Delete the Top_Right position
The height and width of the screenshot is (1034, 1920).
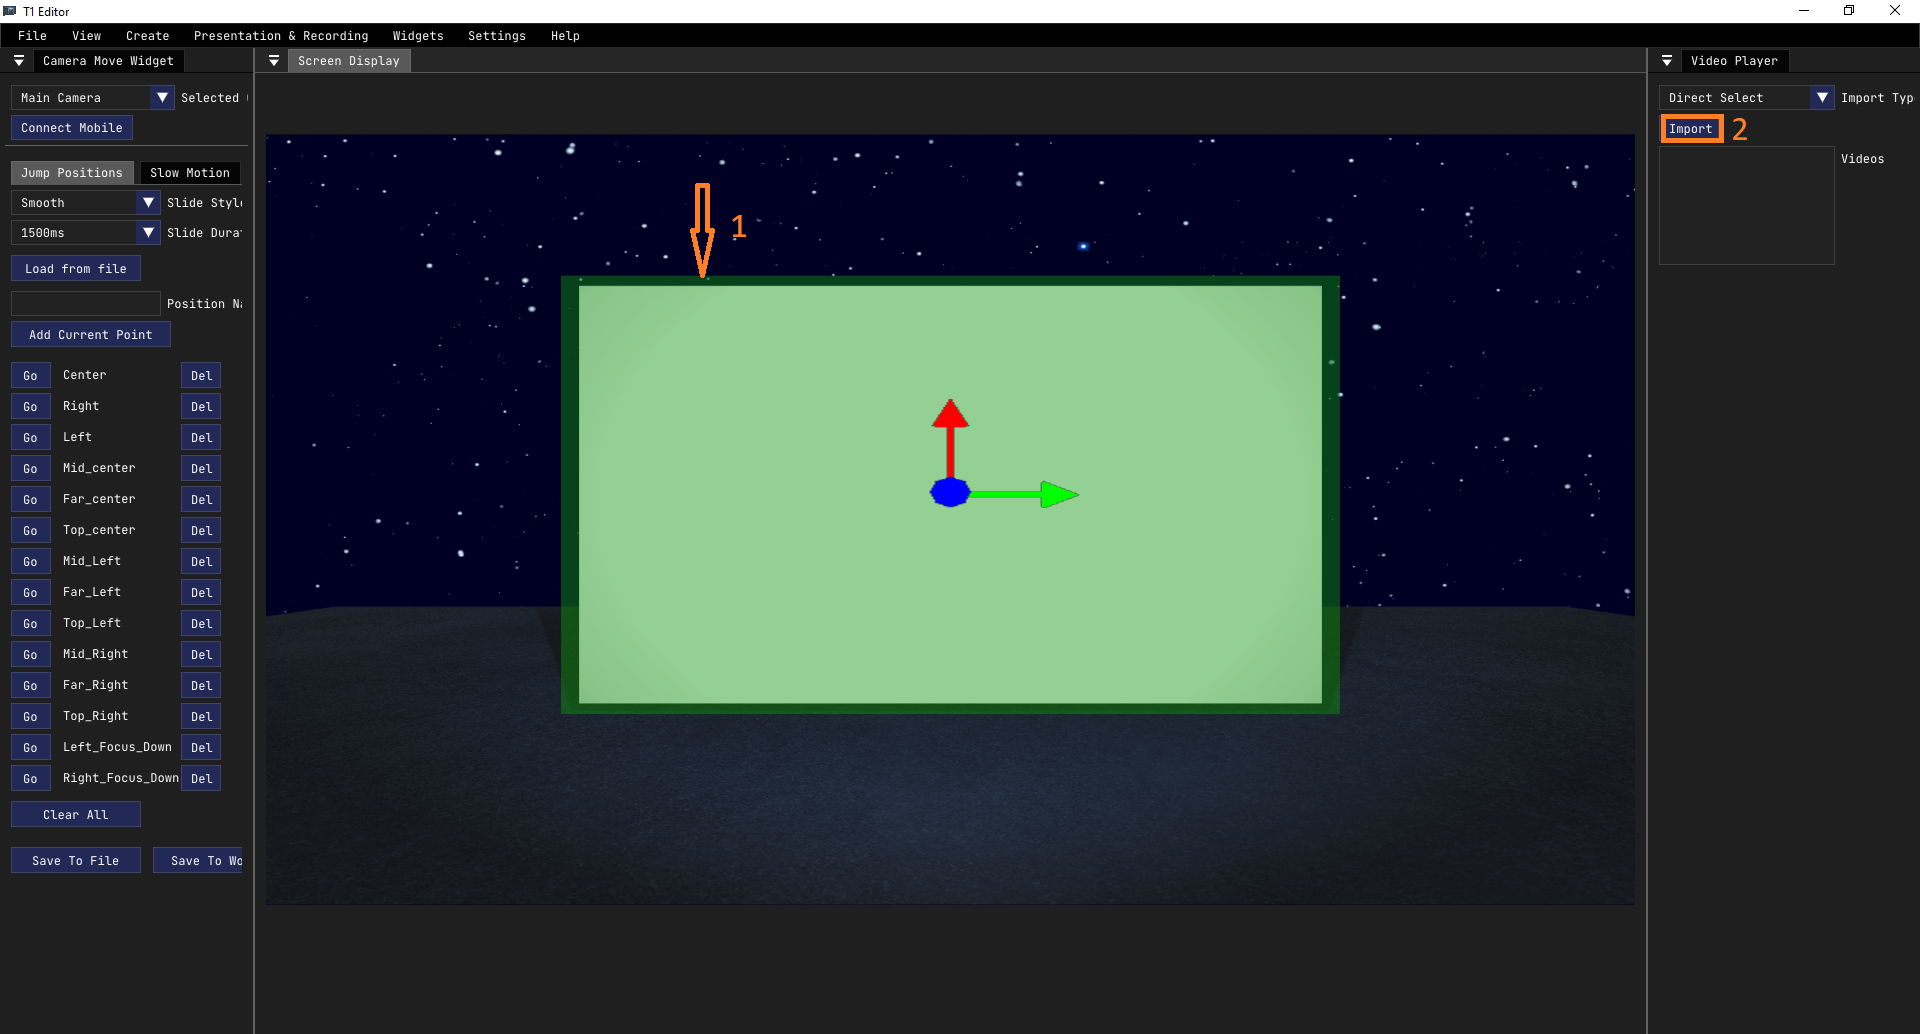coord(201,717)
